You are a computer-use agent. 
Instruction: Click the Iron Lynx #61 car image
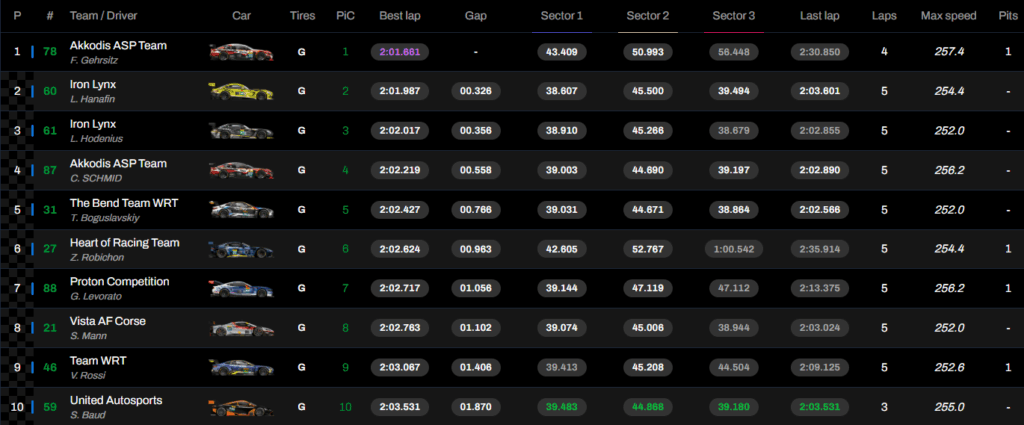pyautogui.click(x=242, y=131)
